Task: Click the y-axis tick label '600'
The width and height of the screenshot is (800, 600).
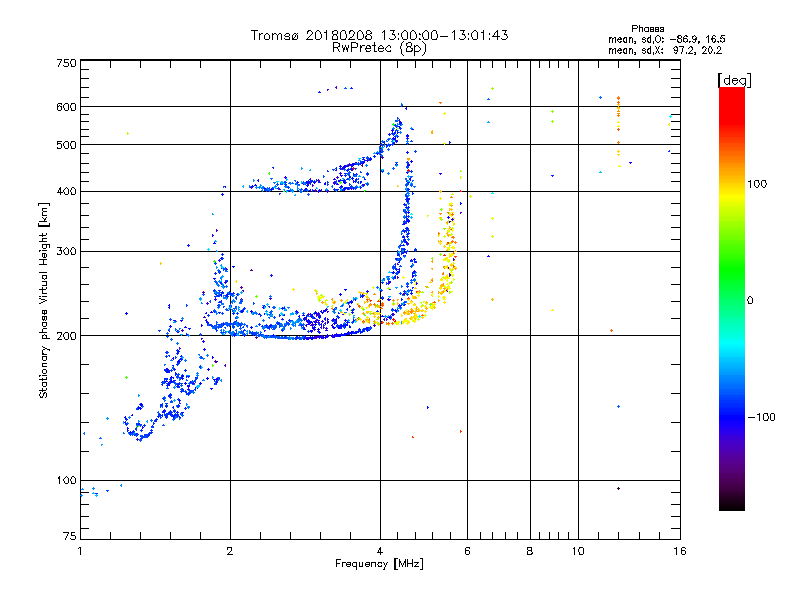Action: tap(66, 107)
